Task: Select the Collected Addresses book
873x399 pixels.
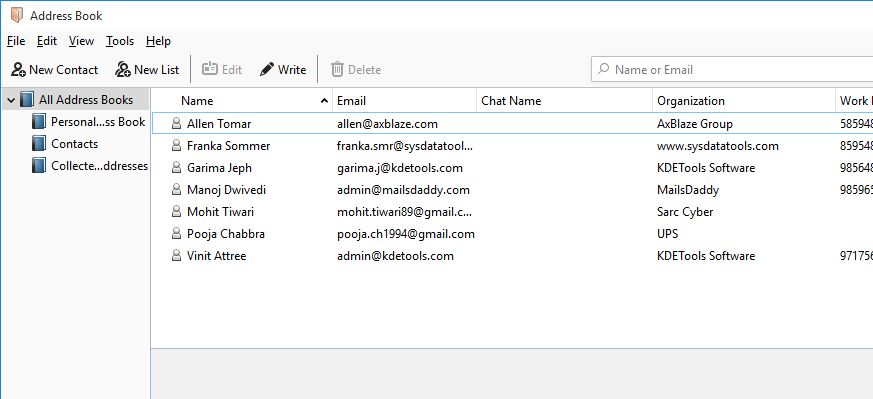Action: click(100, 166)
